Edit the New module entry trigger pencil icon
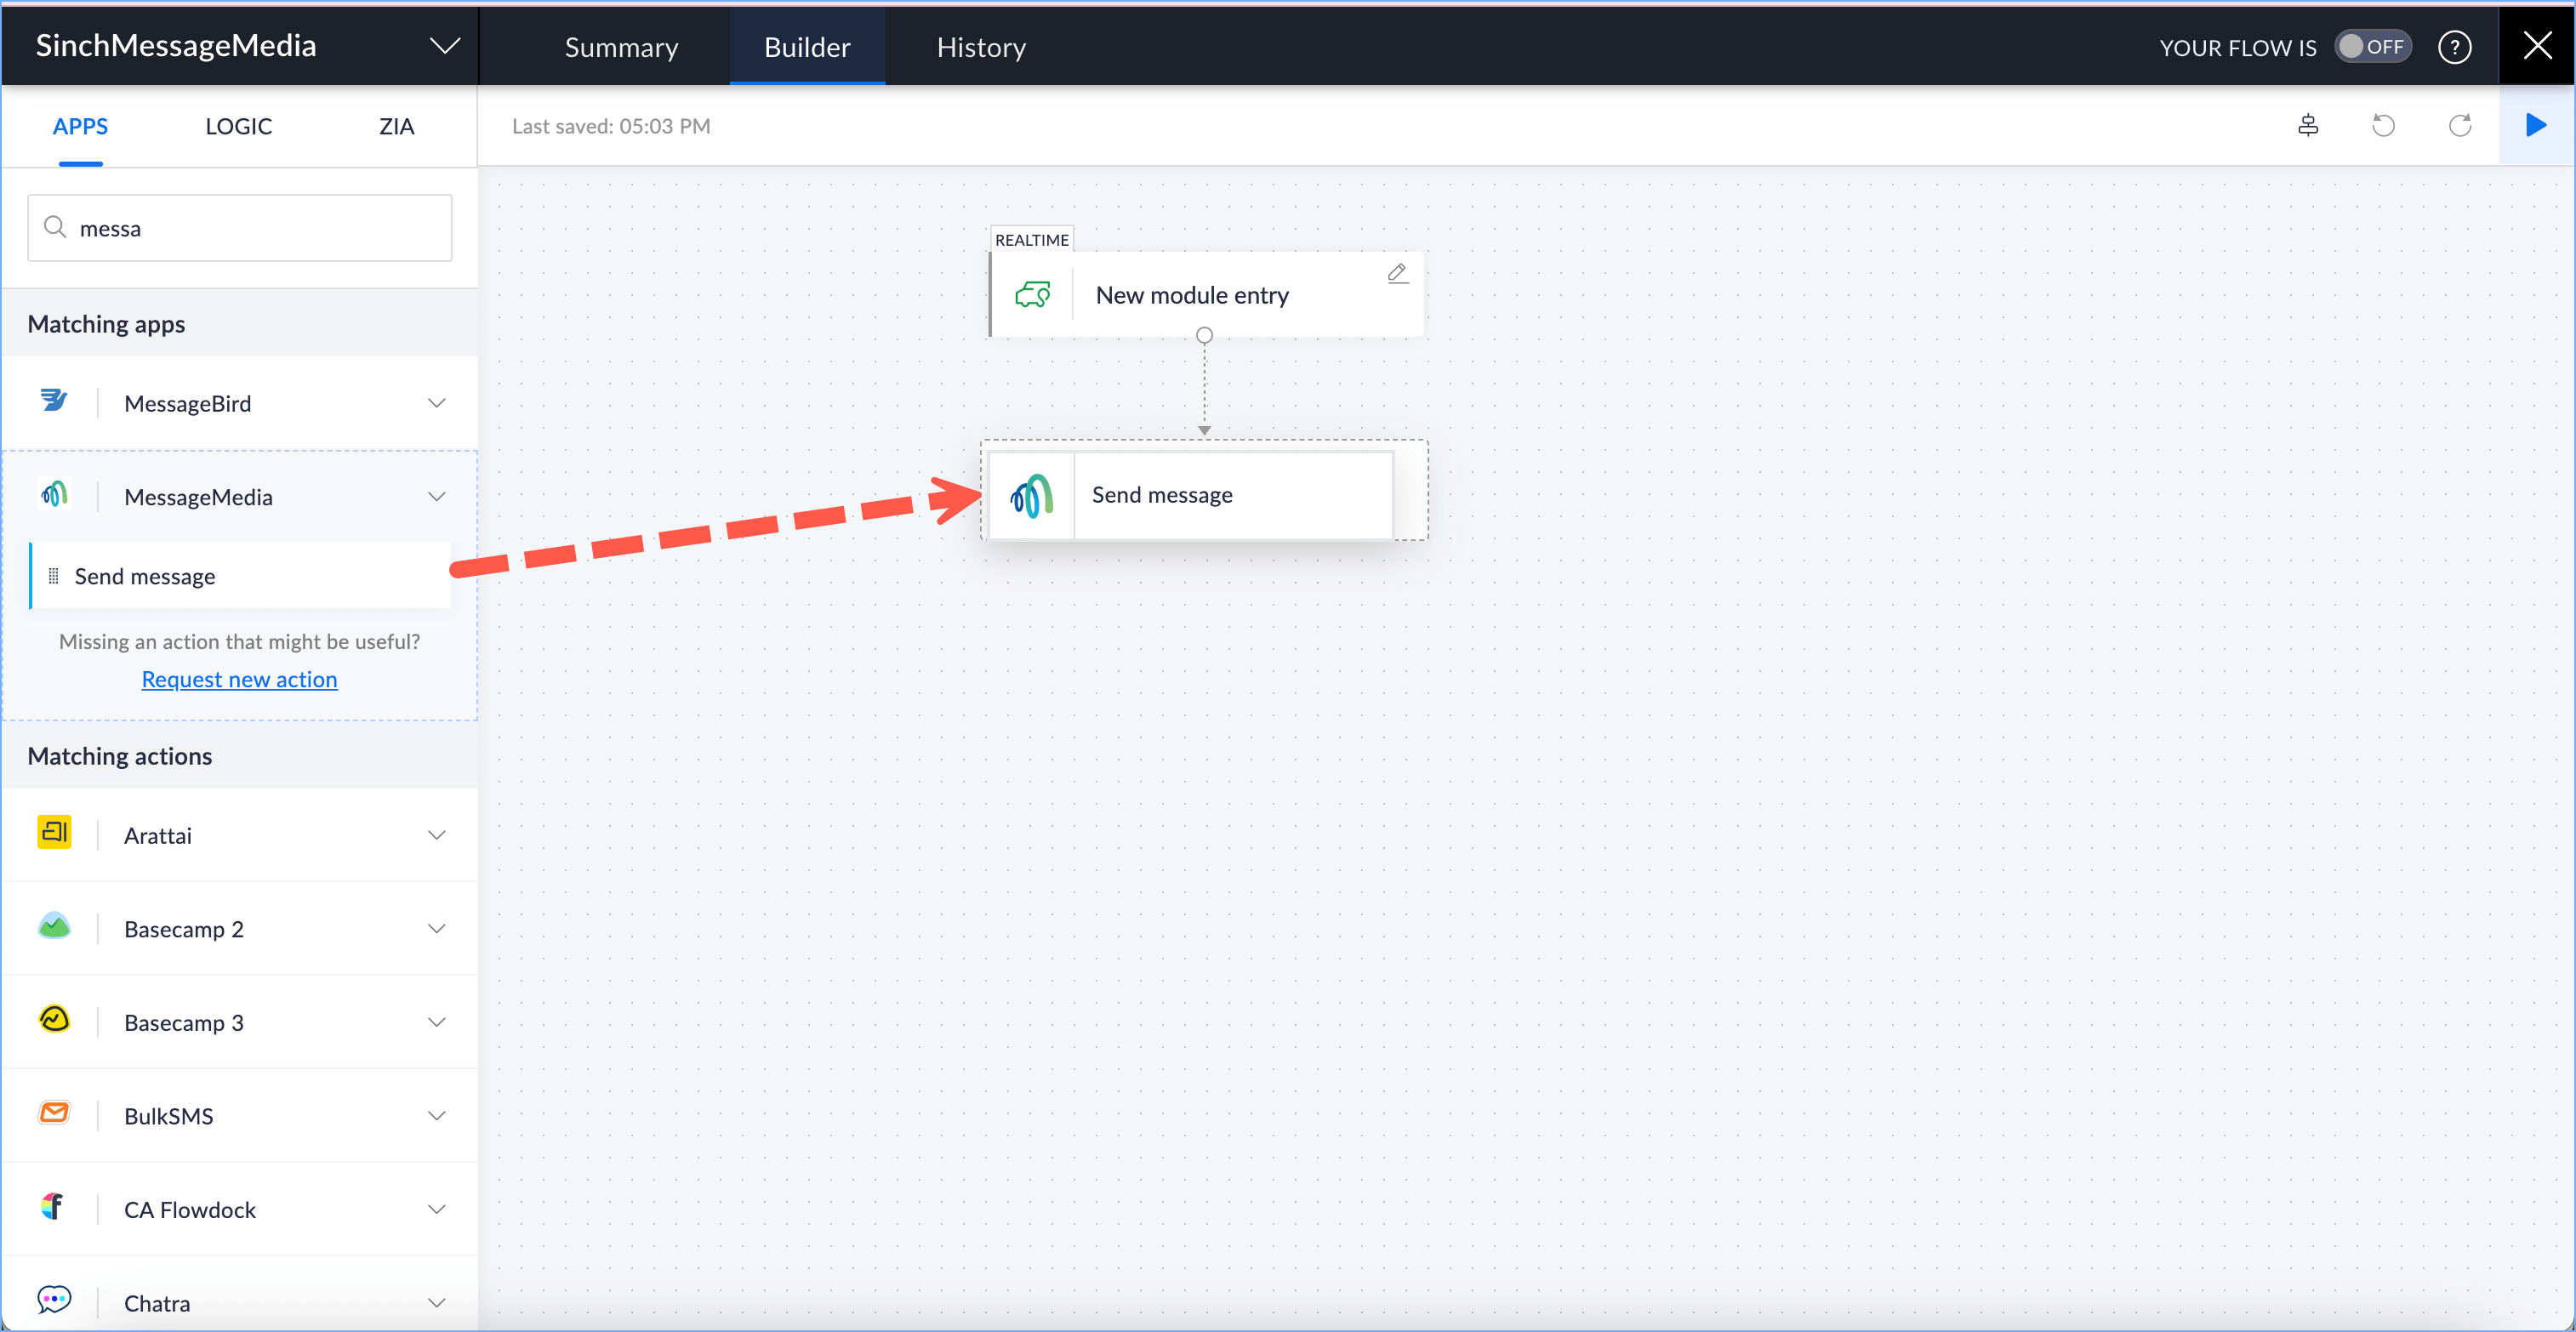This screenshot has height=1332, width=2576. pyautogui.click(x=1397, y=273)
